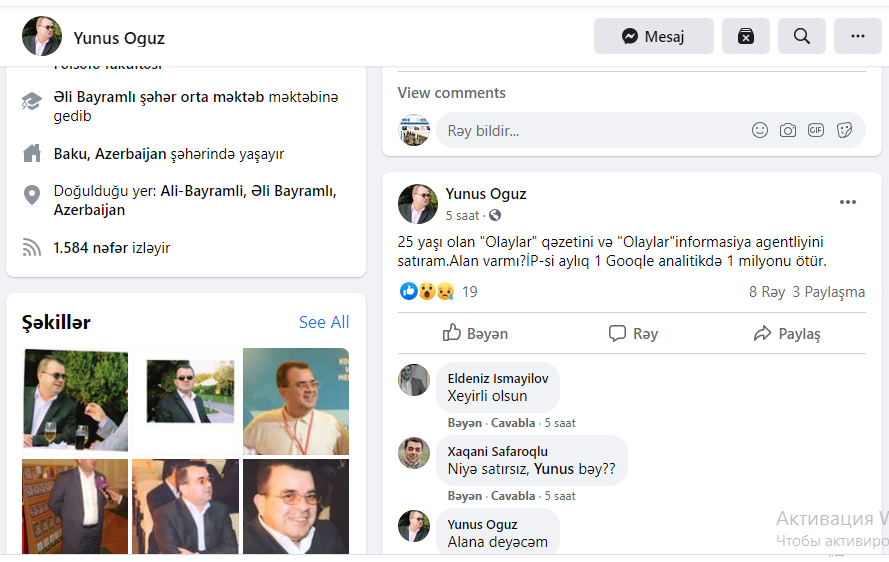Open 3 Paylaşma shares list

pos(828,292)
